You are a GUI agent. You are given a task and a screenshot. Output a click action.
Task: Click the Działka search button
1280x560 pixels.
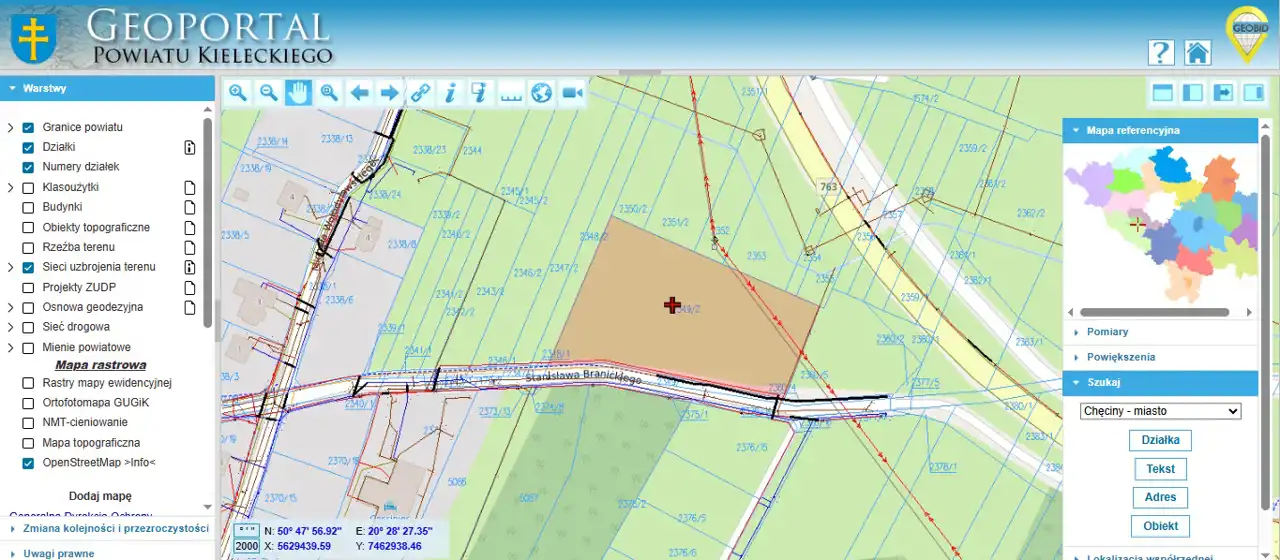[1160, 440]
